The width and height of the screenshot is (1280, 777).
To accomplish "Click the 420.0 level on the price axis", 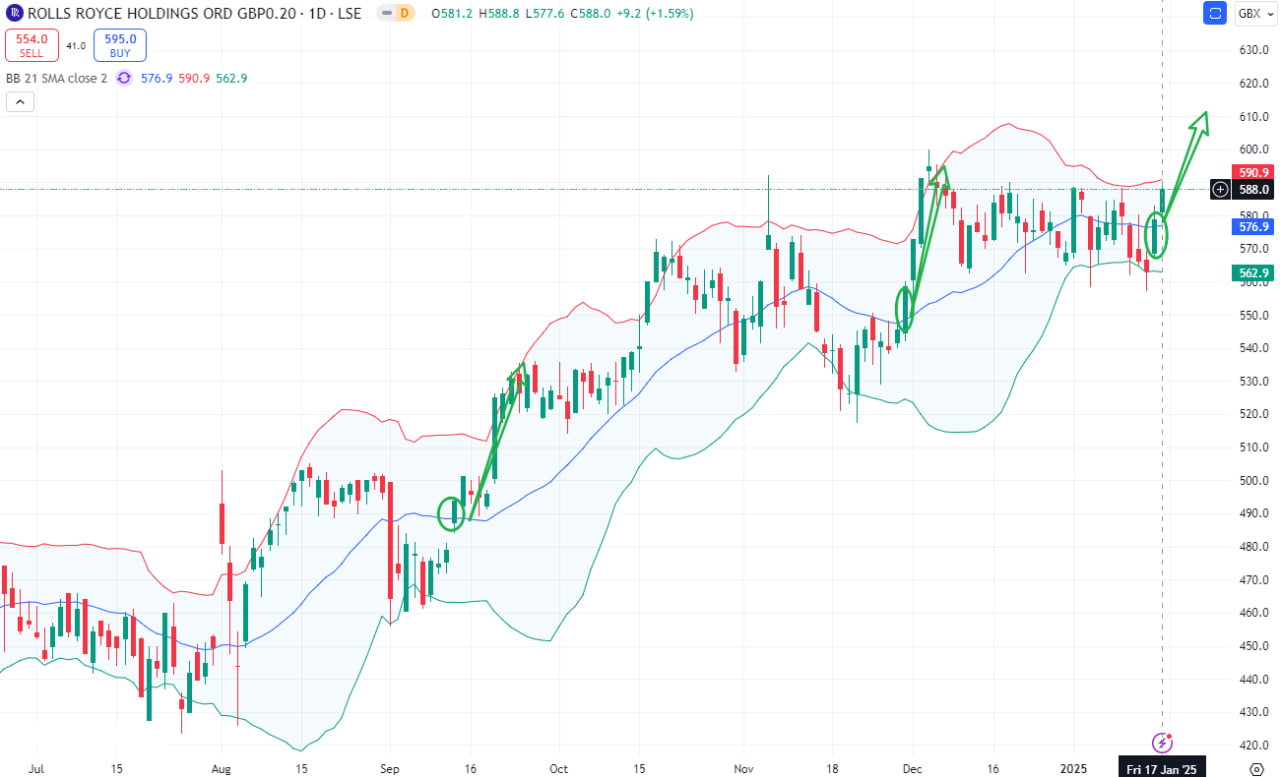I will coord(1254,745).
